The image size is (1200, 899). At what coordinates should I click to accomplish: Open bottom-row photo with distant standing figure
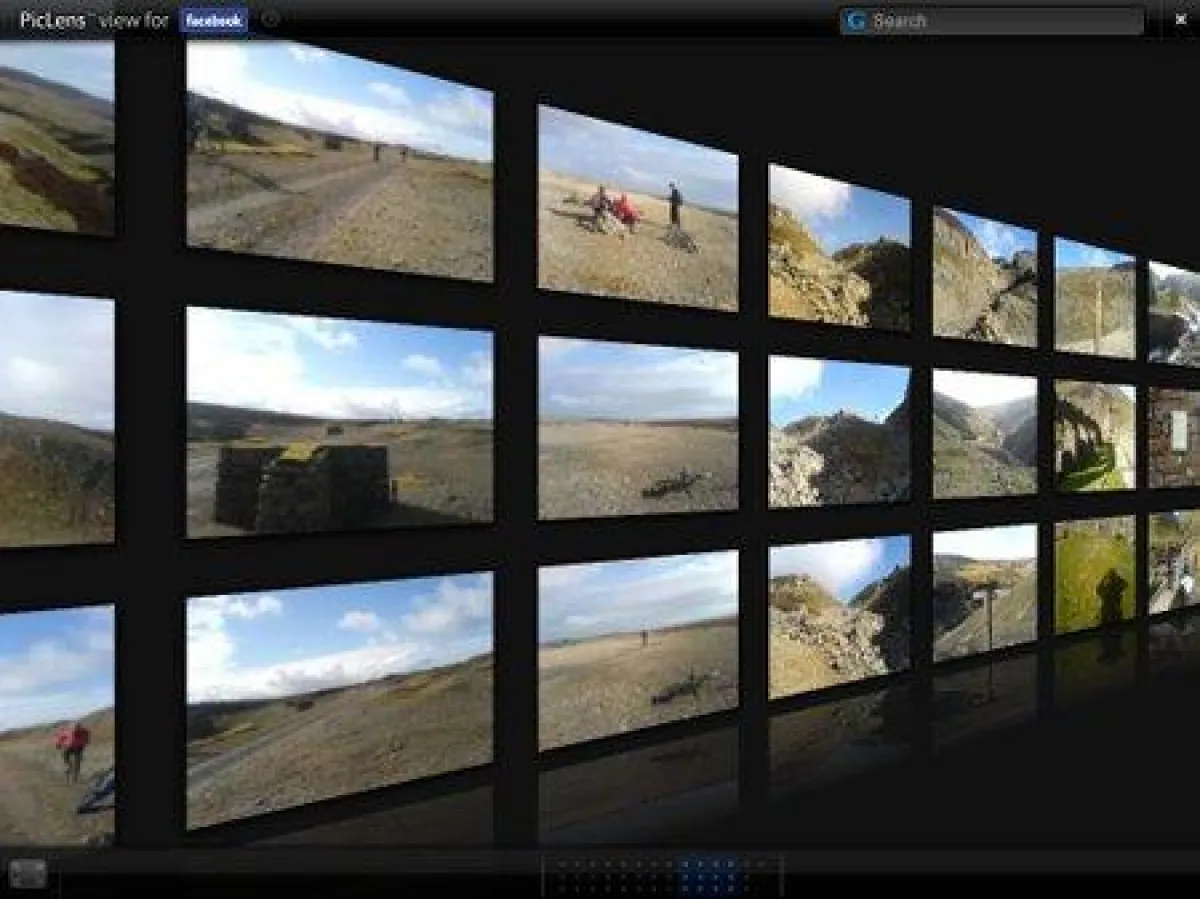tap(637, 649)
